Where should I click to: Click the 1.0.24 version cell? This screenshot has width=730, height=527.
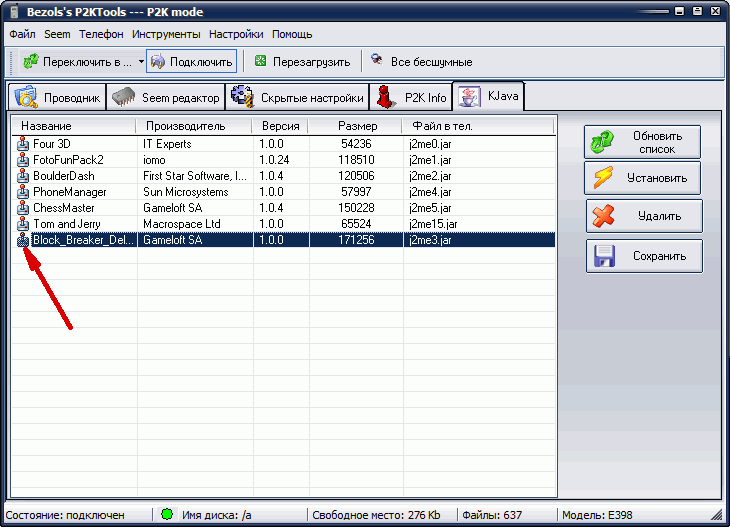tap(274, 160)
